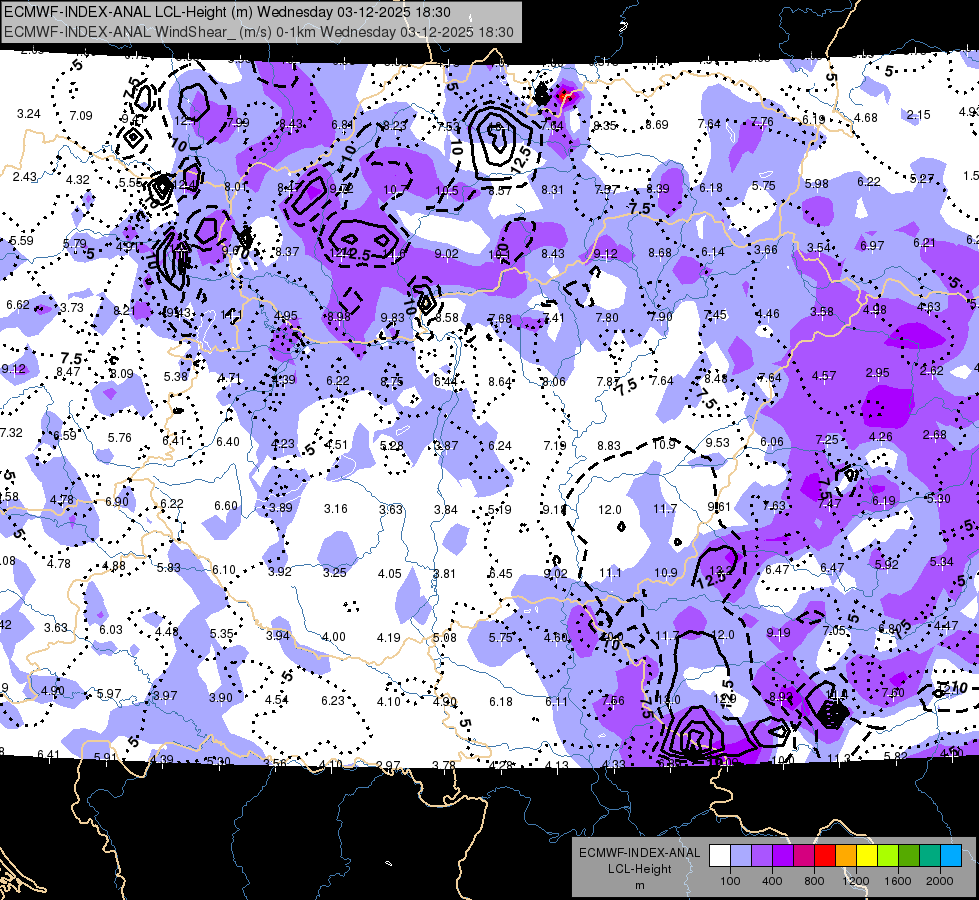The width and height of the screenshot is (979, 900).
Task: Click the wind shear value "3.54"
Action: 819,248
